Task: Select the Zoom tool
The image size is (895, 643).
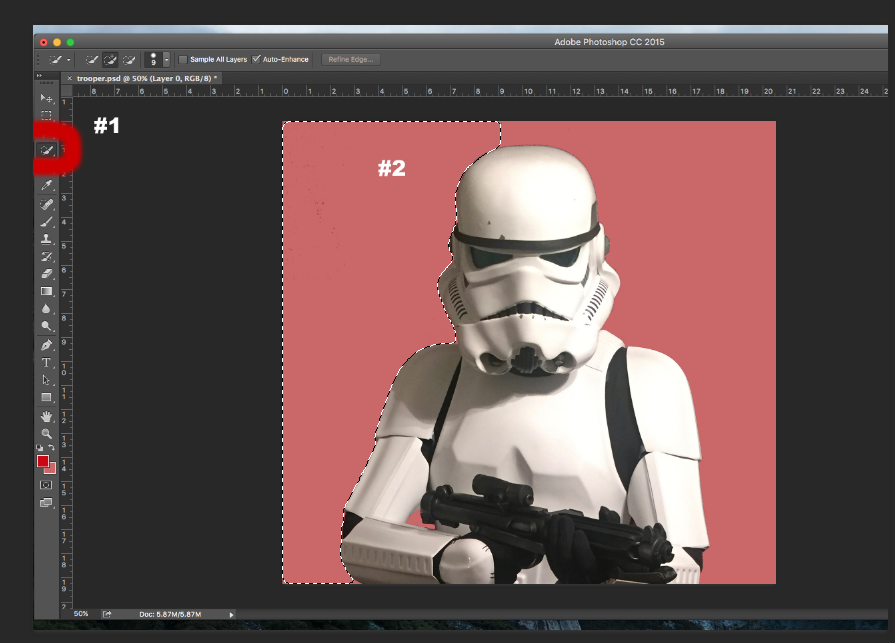Action: 46,434
